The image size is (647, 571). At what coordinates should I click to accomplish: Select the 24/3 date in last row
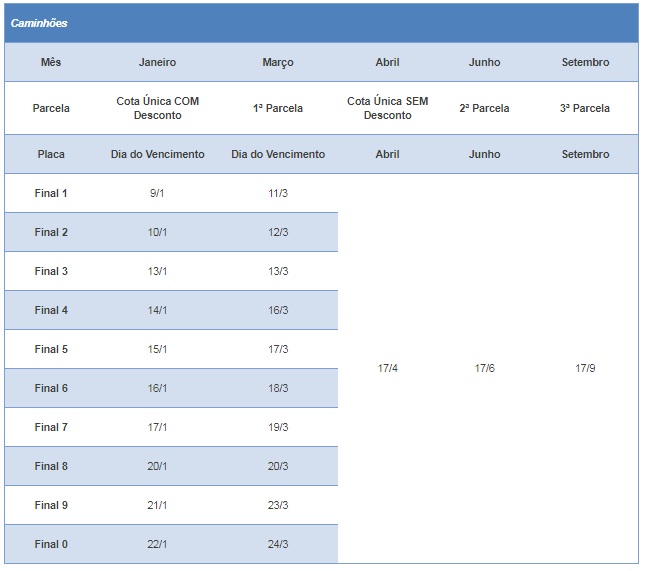[x=278, y=545]
